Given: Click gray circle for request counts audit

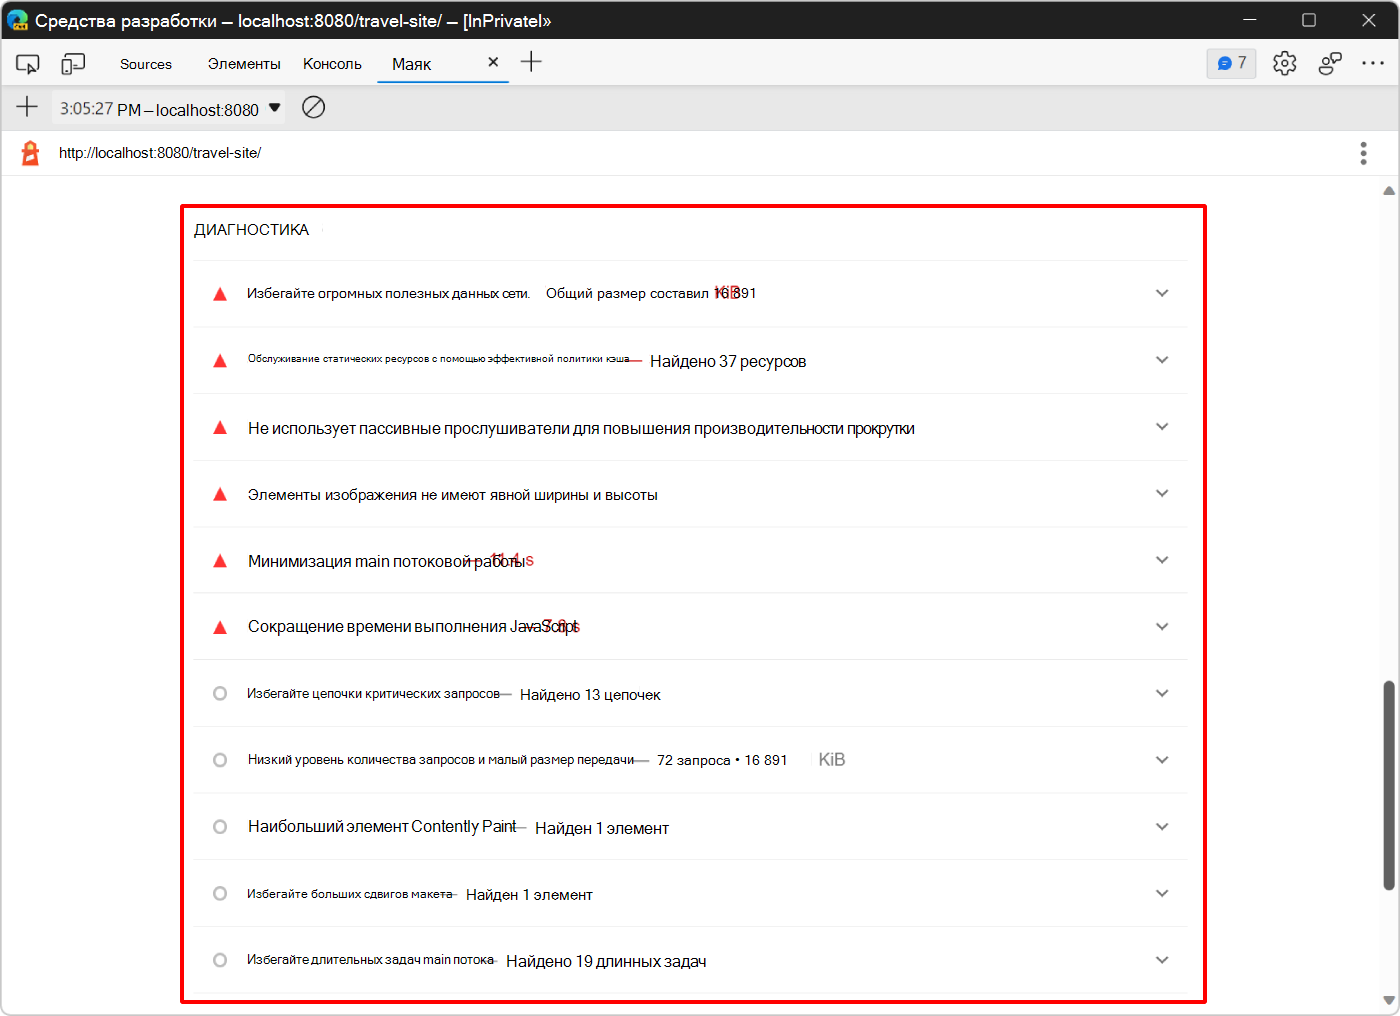Looking at the screenshot, I should click(220, 760).
